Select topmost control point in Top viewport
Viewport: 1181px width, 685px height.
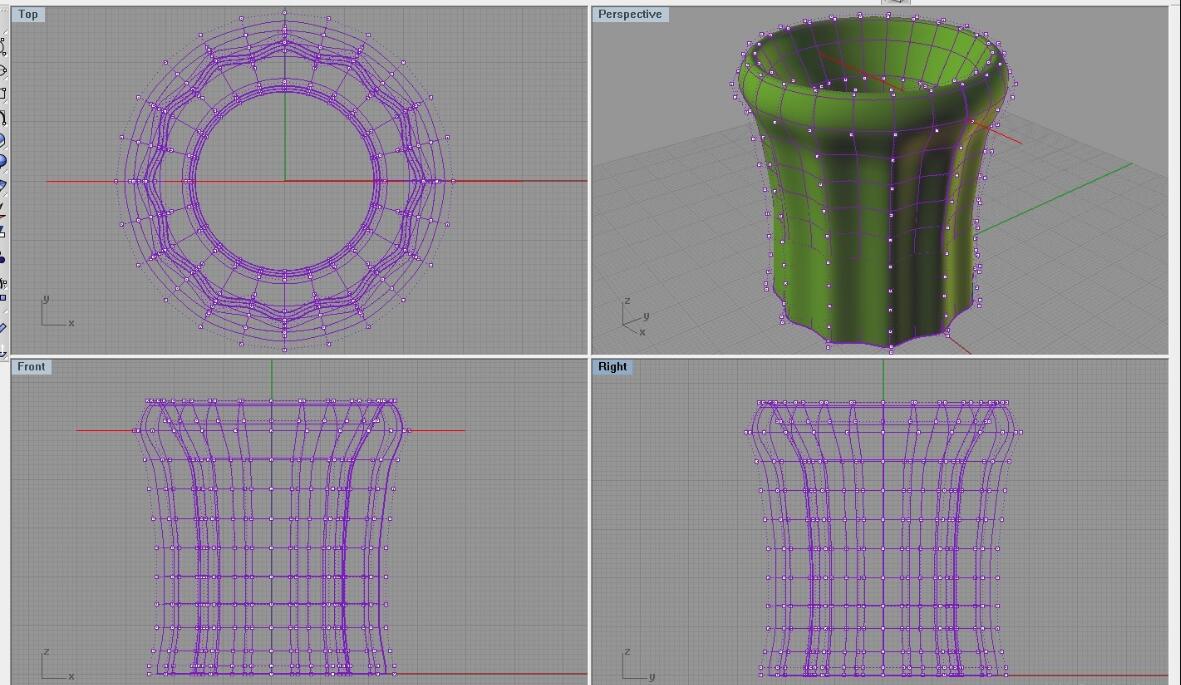click(x=285, y=12)
